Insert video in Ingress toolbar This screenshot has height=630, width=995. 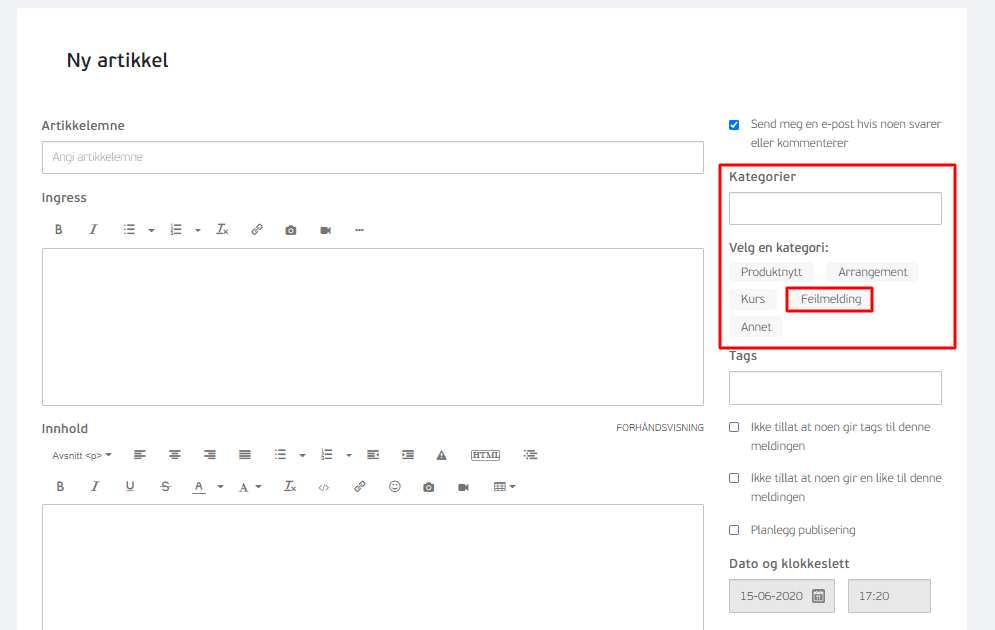pos(326,230)
